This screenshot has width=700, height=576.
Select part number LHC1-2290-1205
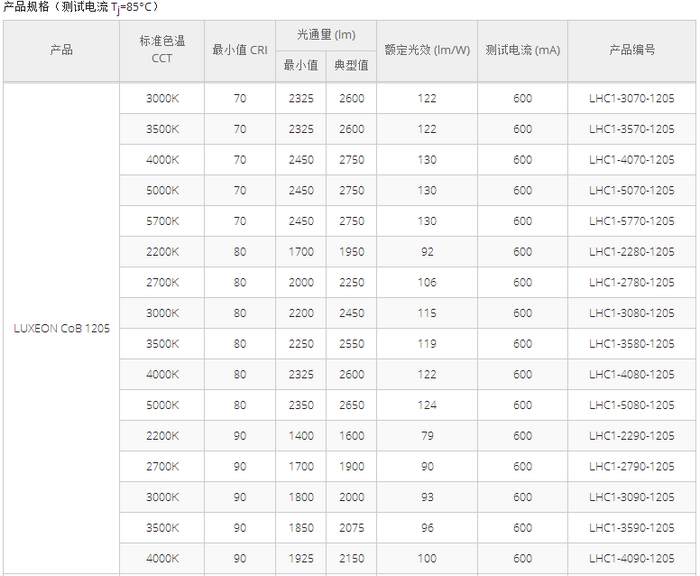point(632,436)
